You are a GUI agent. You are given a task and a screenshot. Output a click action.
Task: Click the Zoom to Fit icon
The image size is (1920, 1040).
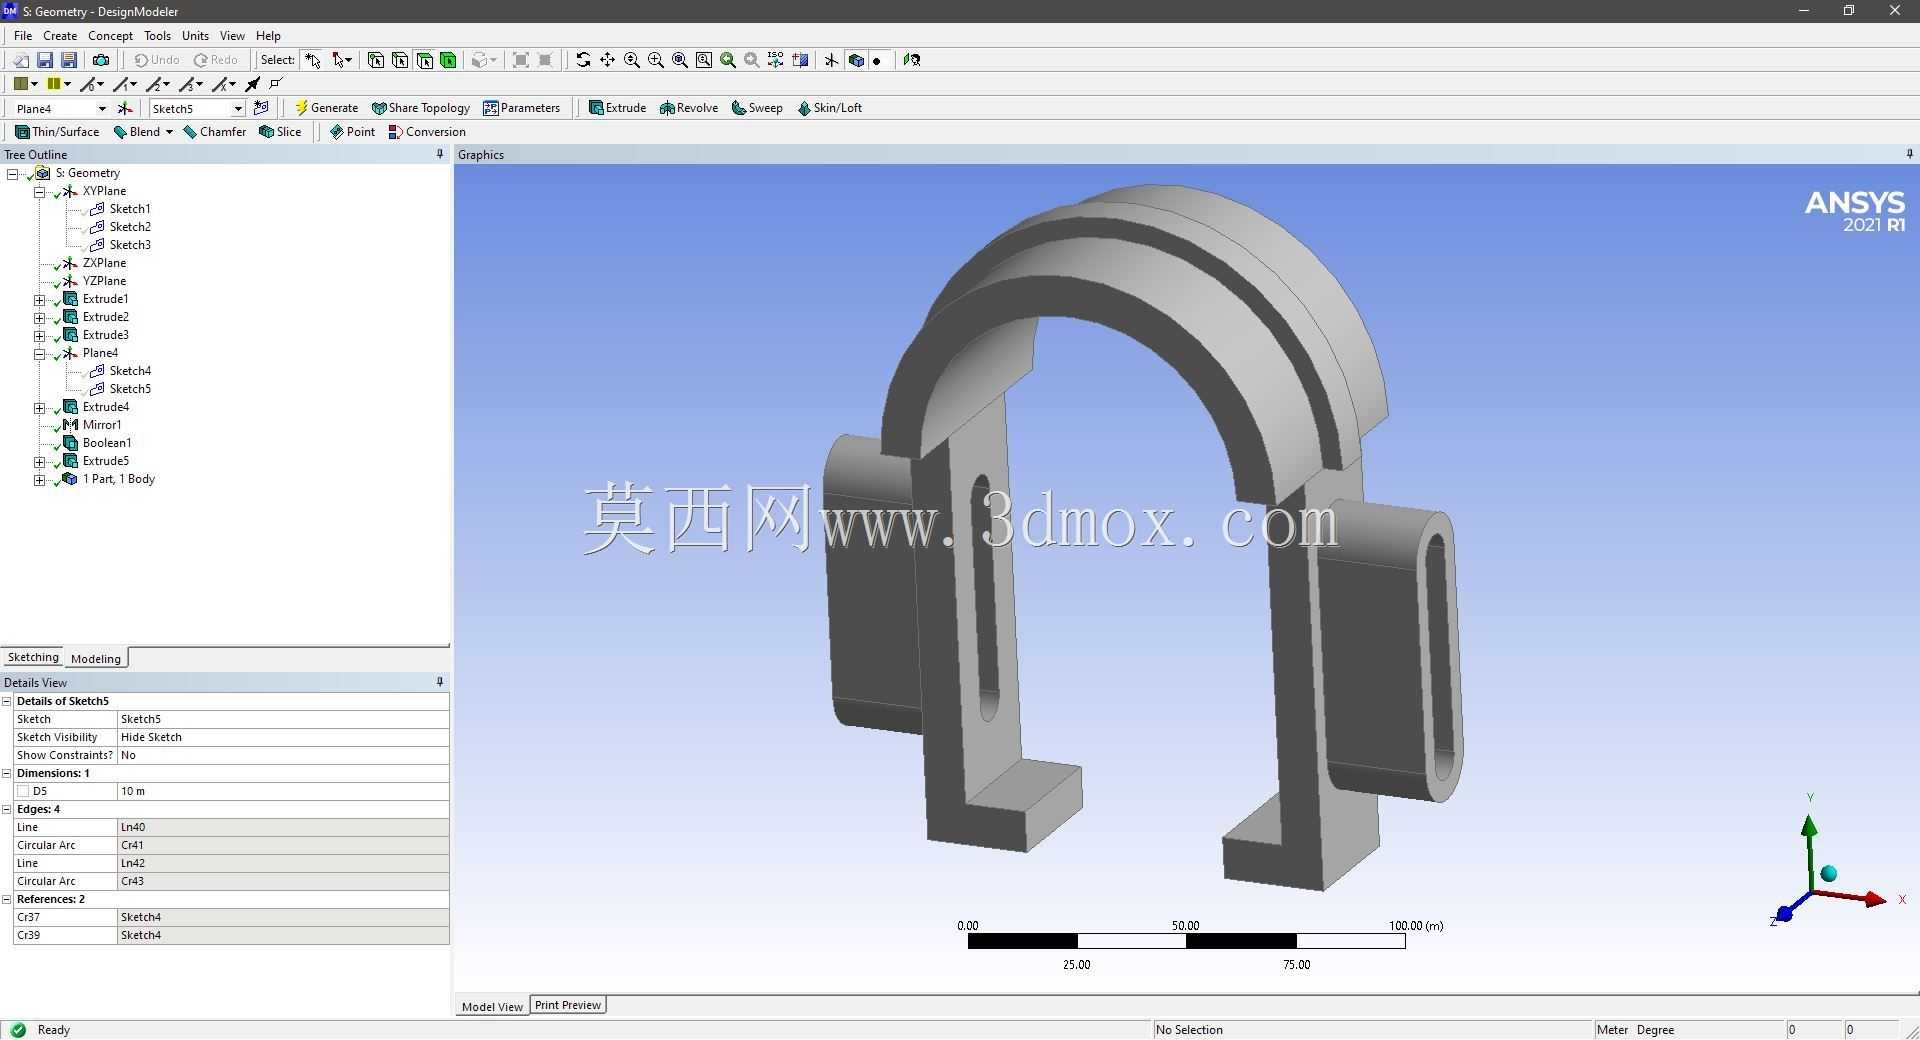(x=680, y=60)
